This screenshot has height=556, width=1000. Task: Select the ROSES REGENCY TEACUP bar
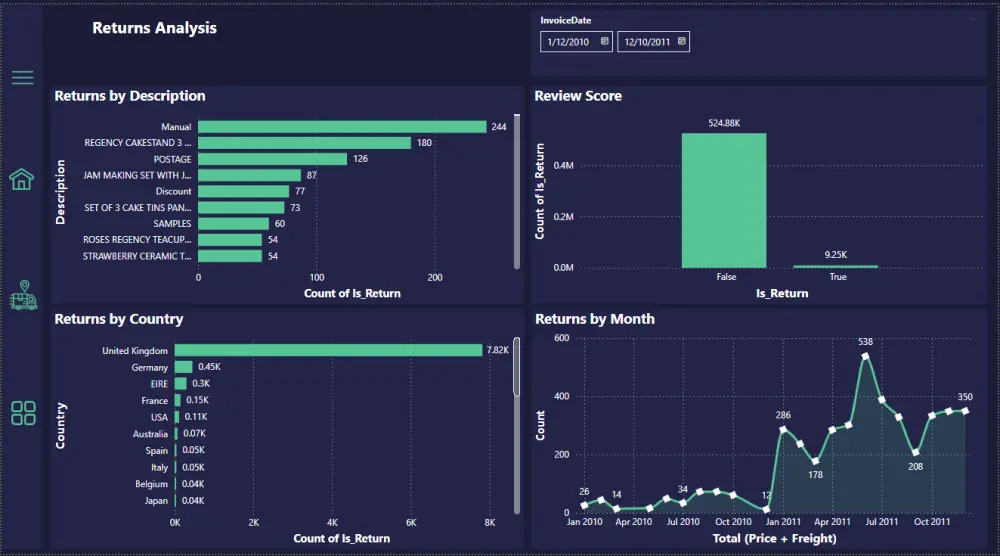[x=230, y=240]
